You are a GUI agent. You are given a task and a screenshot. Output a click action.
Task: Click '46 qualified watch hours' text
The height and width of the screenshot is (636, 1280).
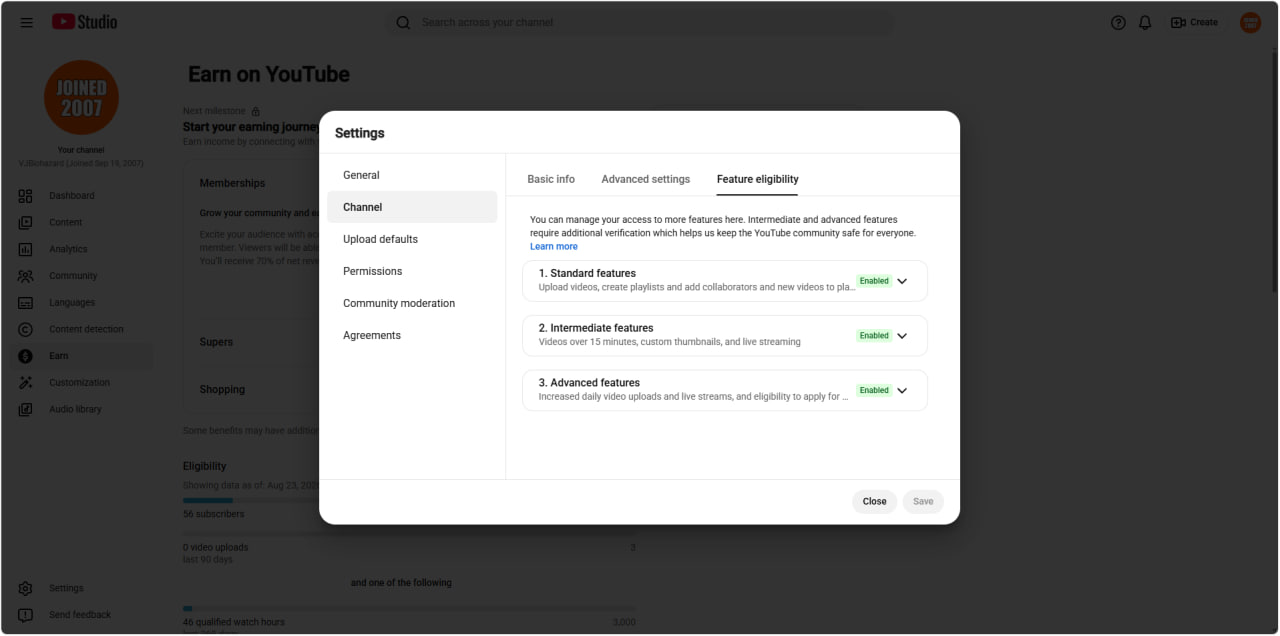pos(234,622)
